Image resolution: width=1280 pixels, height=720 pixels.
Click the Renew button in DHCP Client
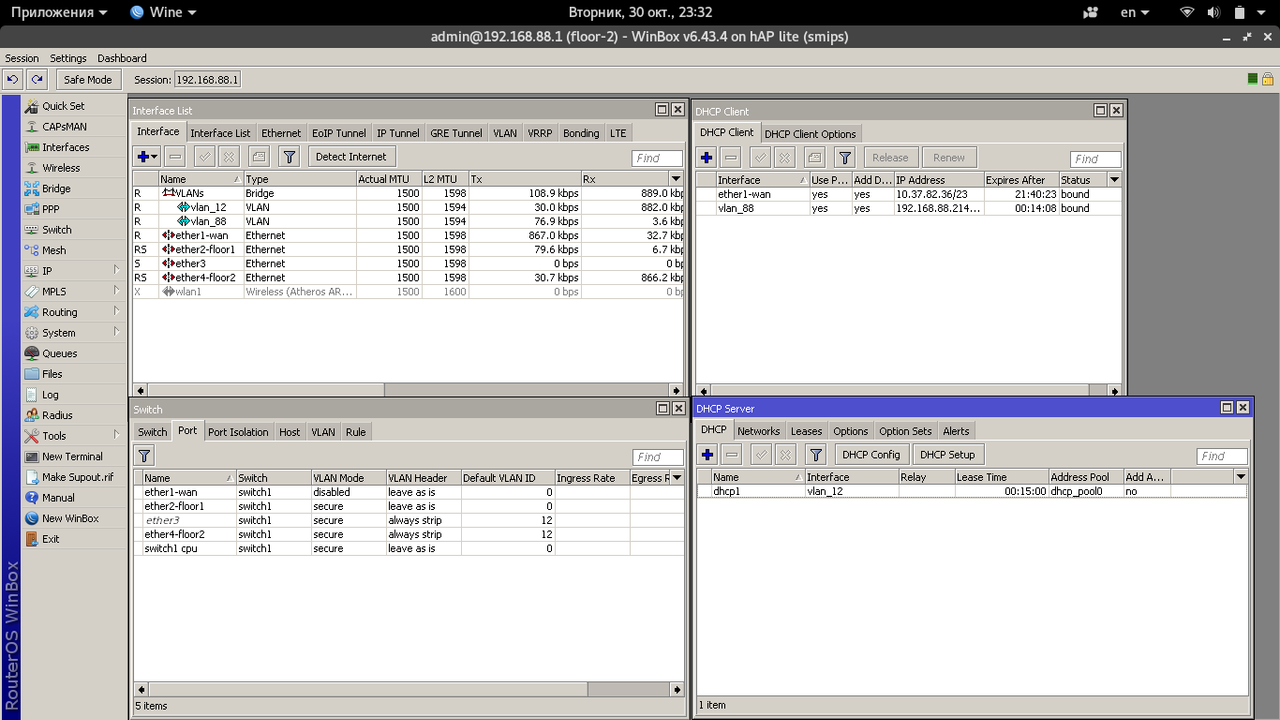pos(949,157)
